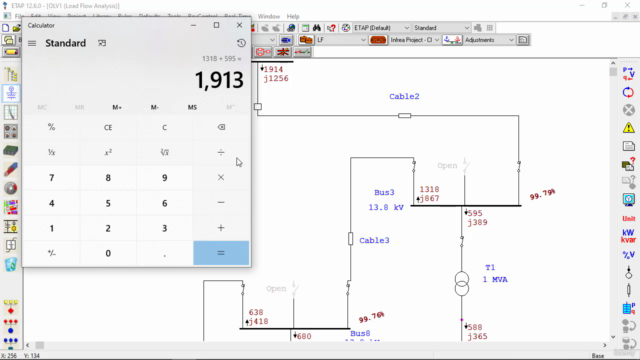The height and width of the screenshot is (360, 640).
Task: Click the Calculator equals button
Action: [x=221, y=253]
